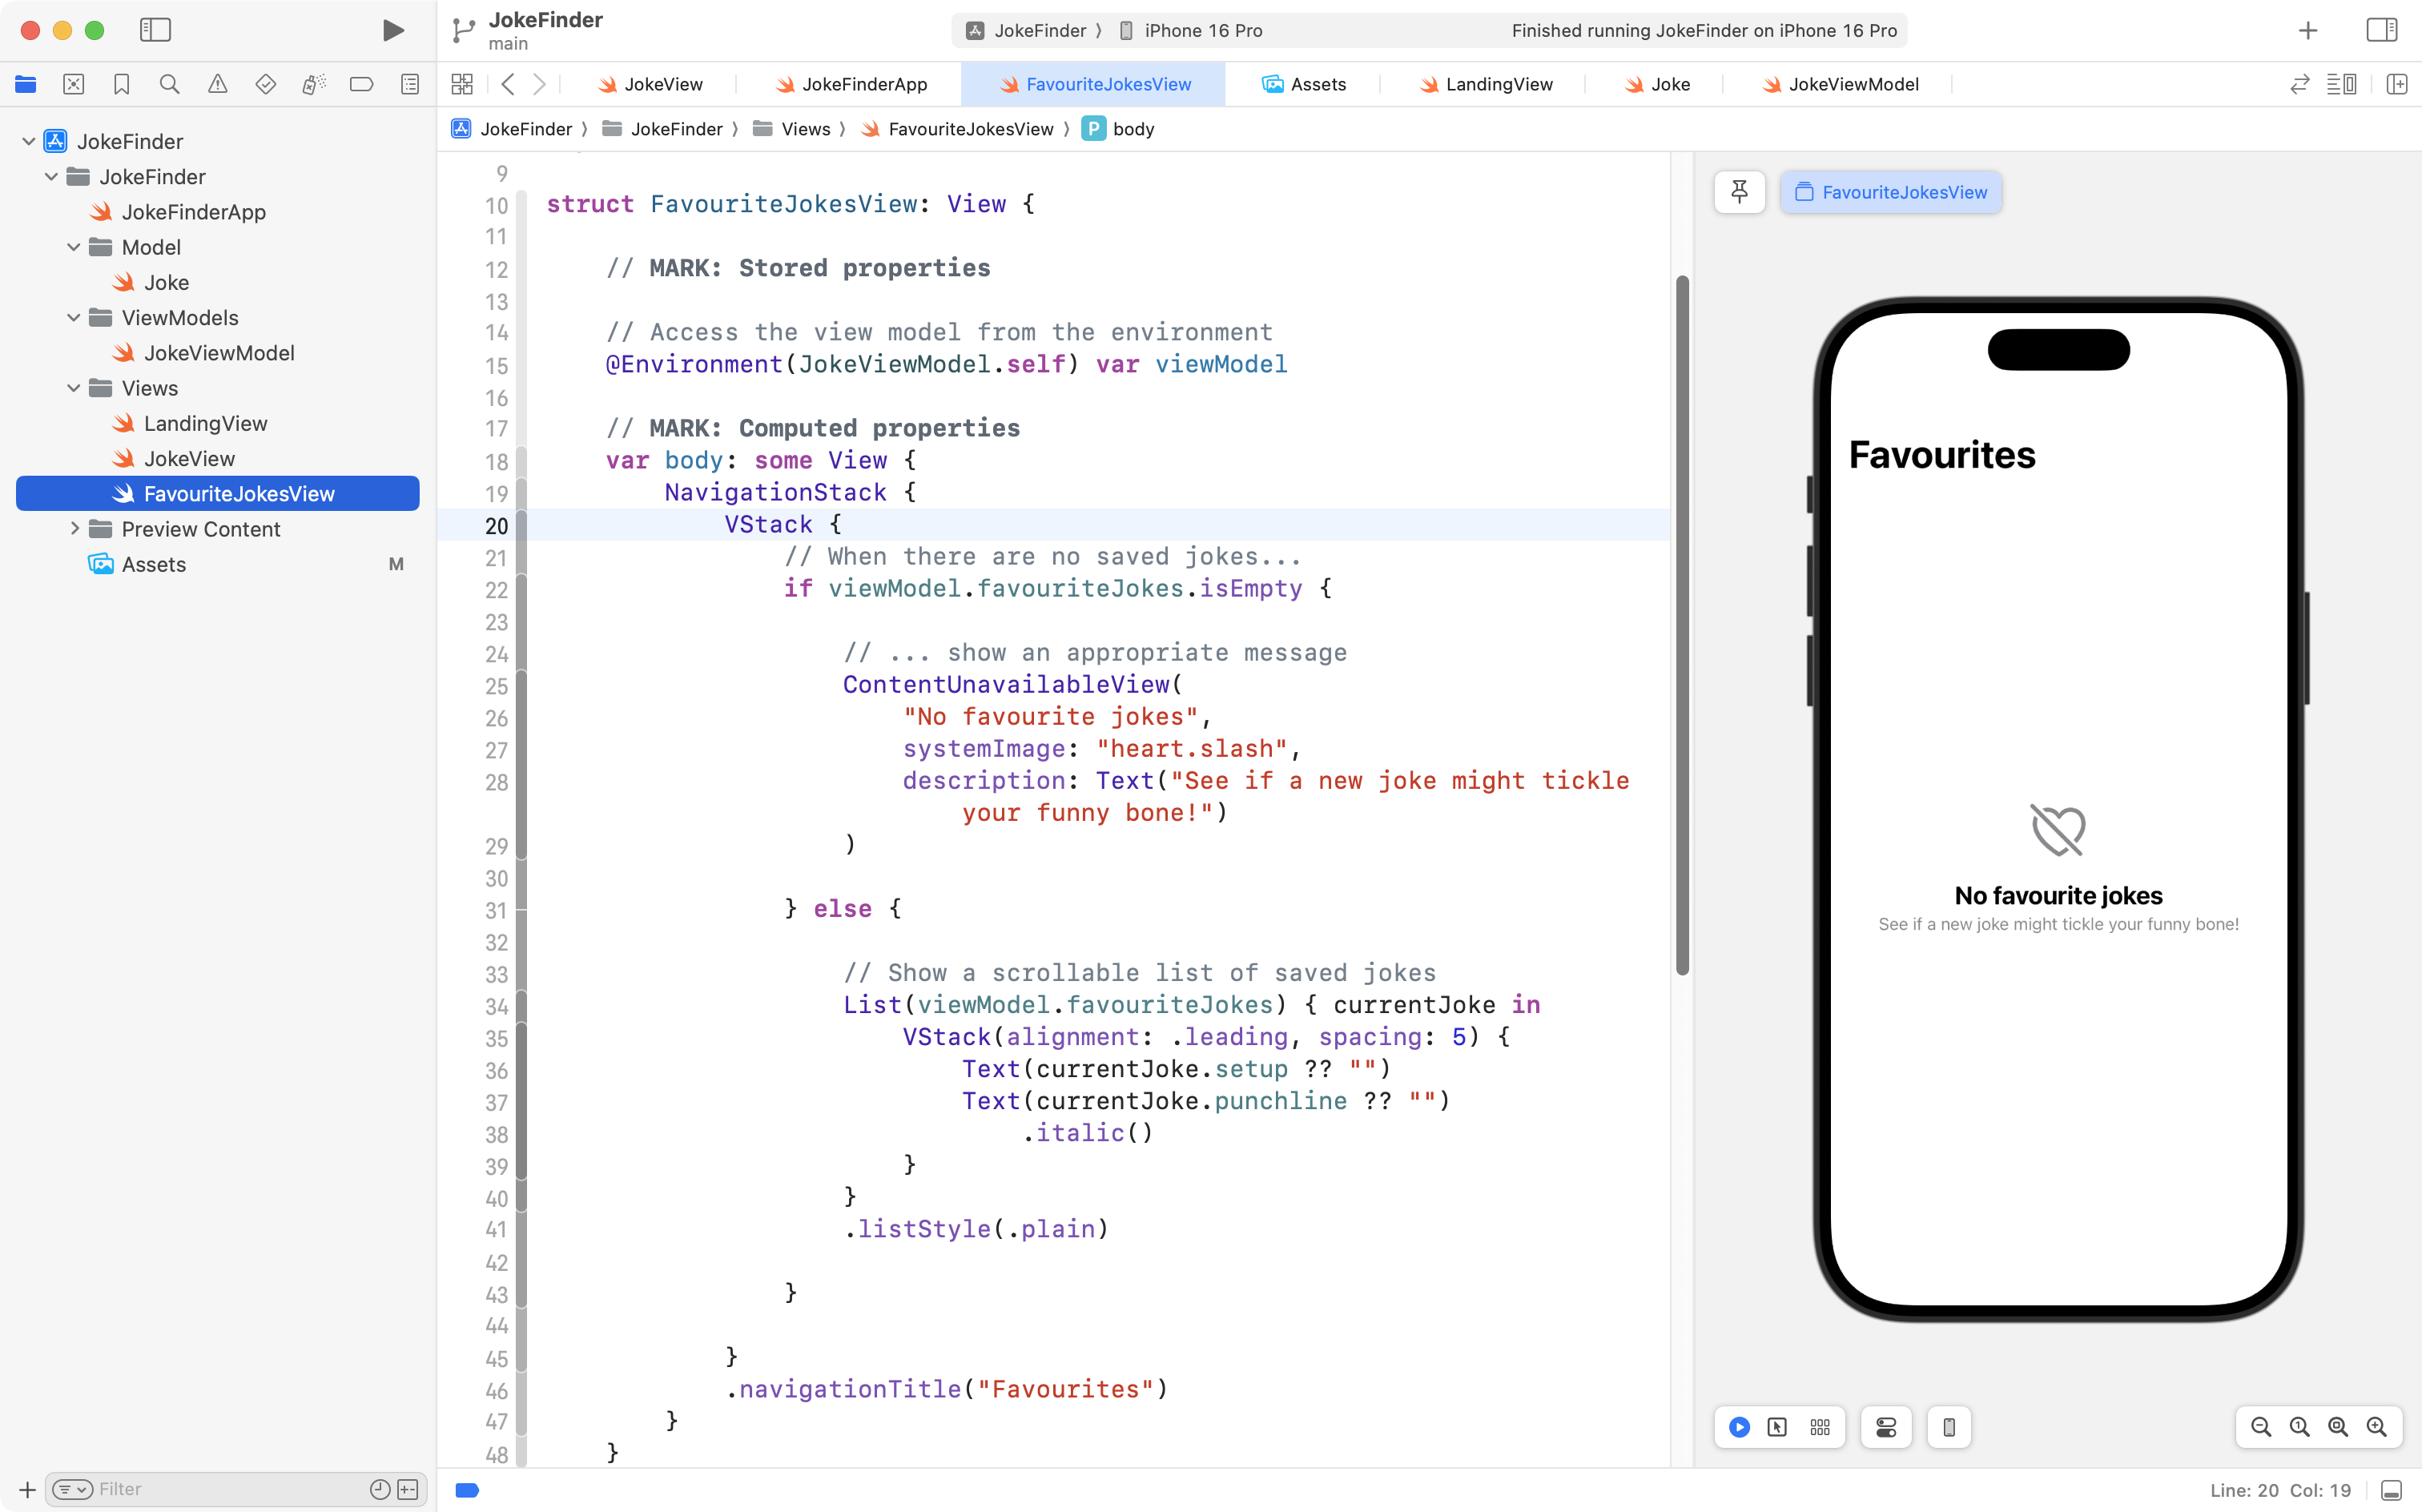Collapse the Model folder group
This screenshot has height=1512, width=2422.
point(73,247)
